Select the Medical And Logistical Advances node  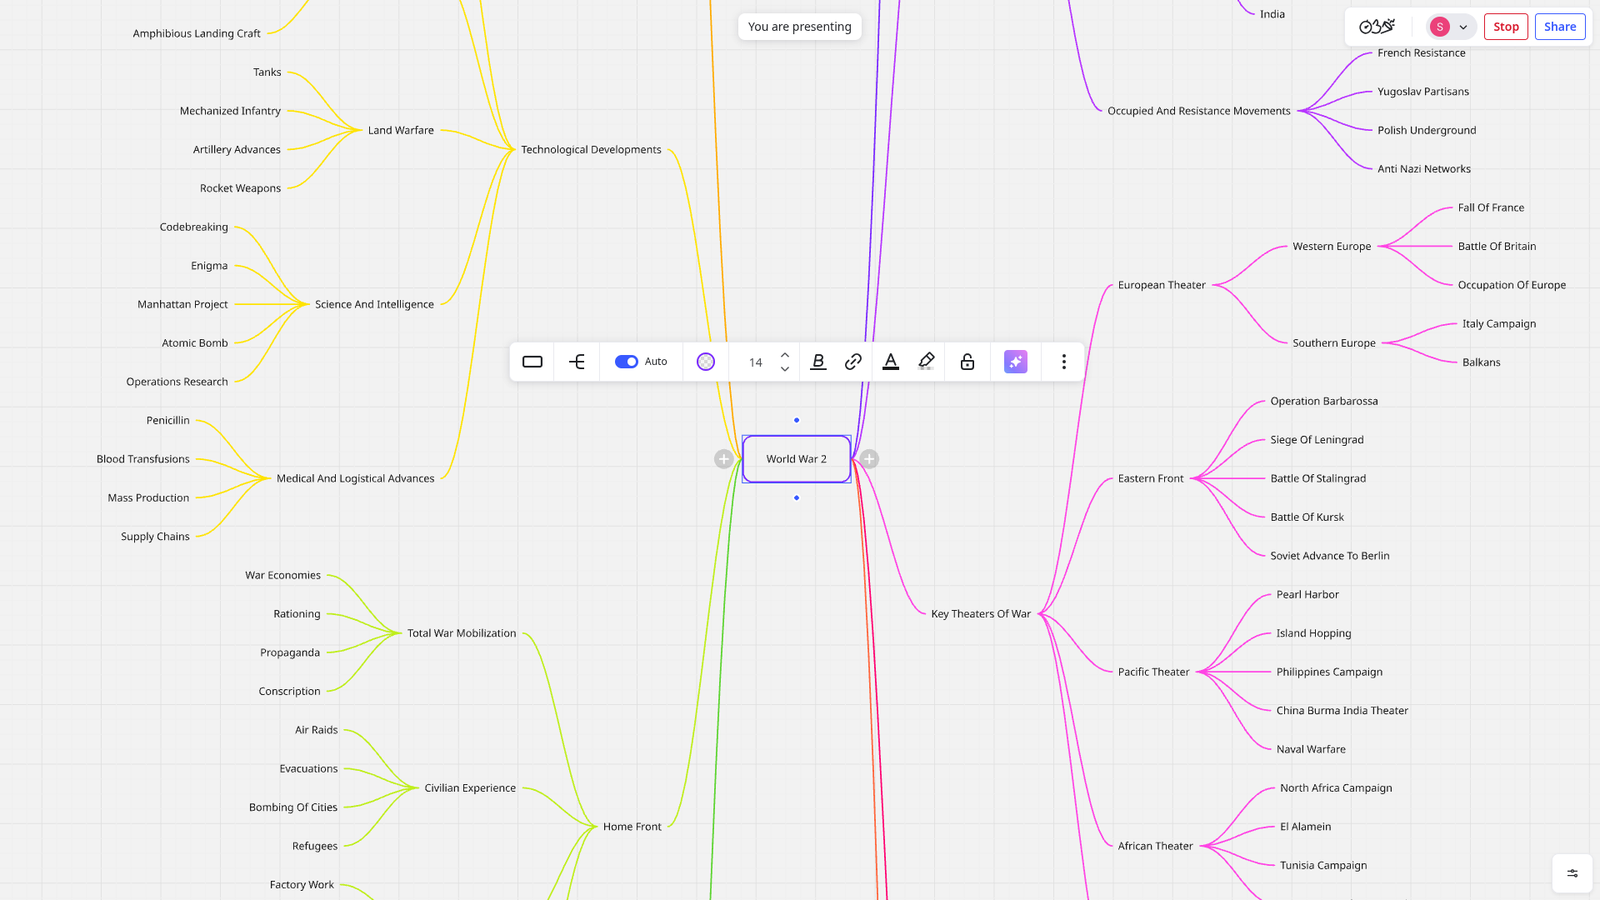[355, 478]
